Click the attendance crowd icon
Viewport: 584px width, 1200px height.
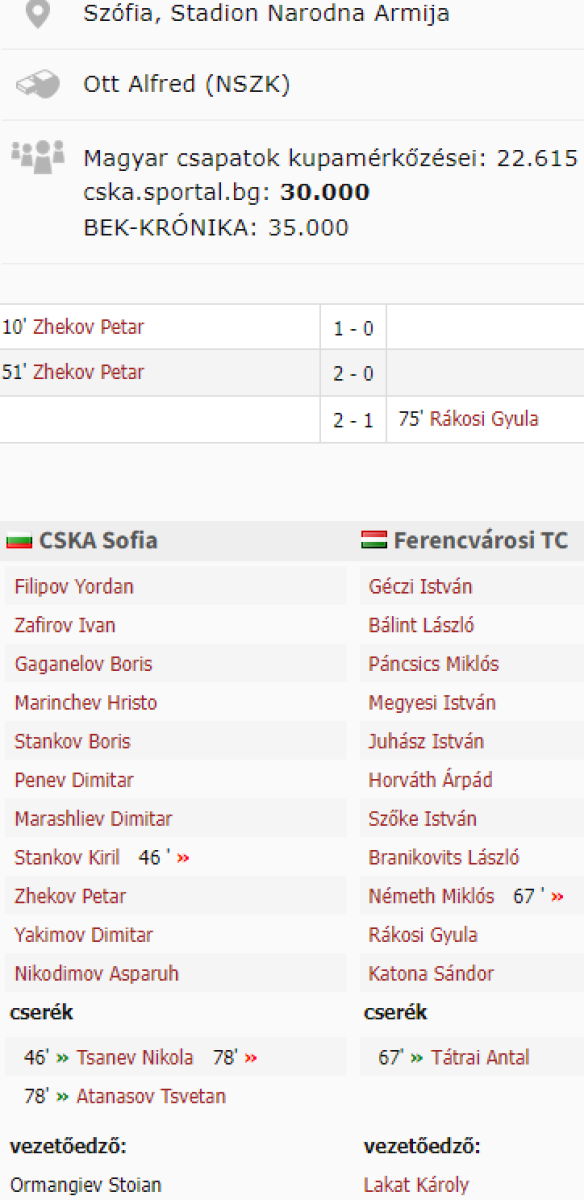[x=38, y=155]
